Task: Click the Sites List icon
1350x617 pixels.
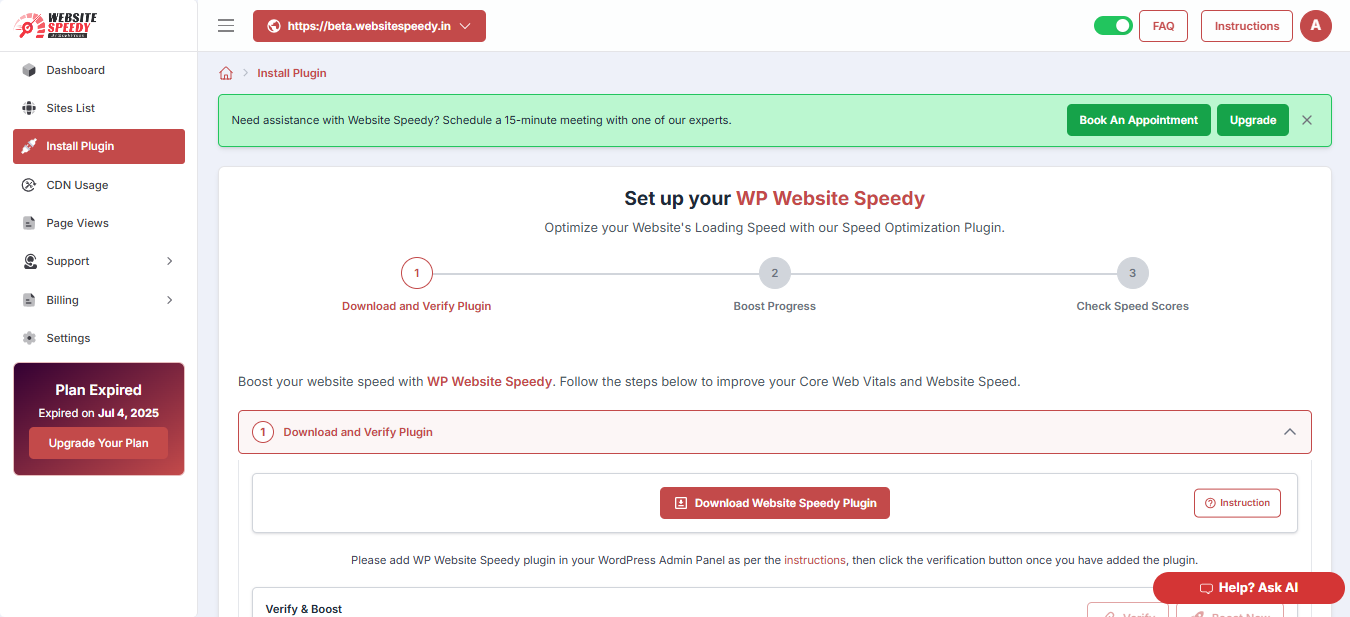Action: coord(29,108)
